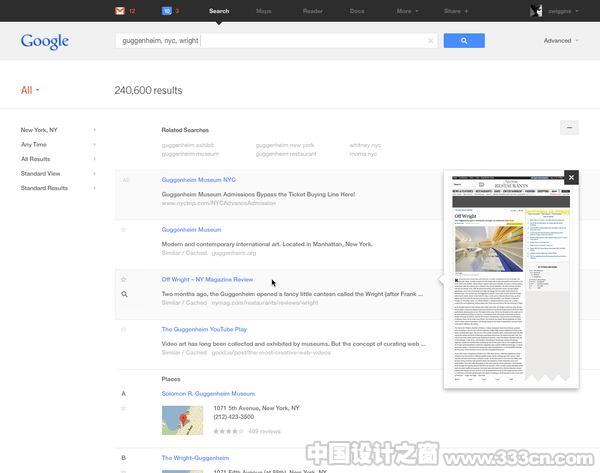
Task: Open user profile avatar in top bar
Action: [x=536, y=11]
